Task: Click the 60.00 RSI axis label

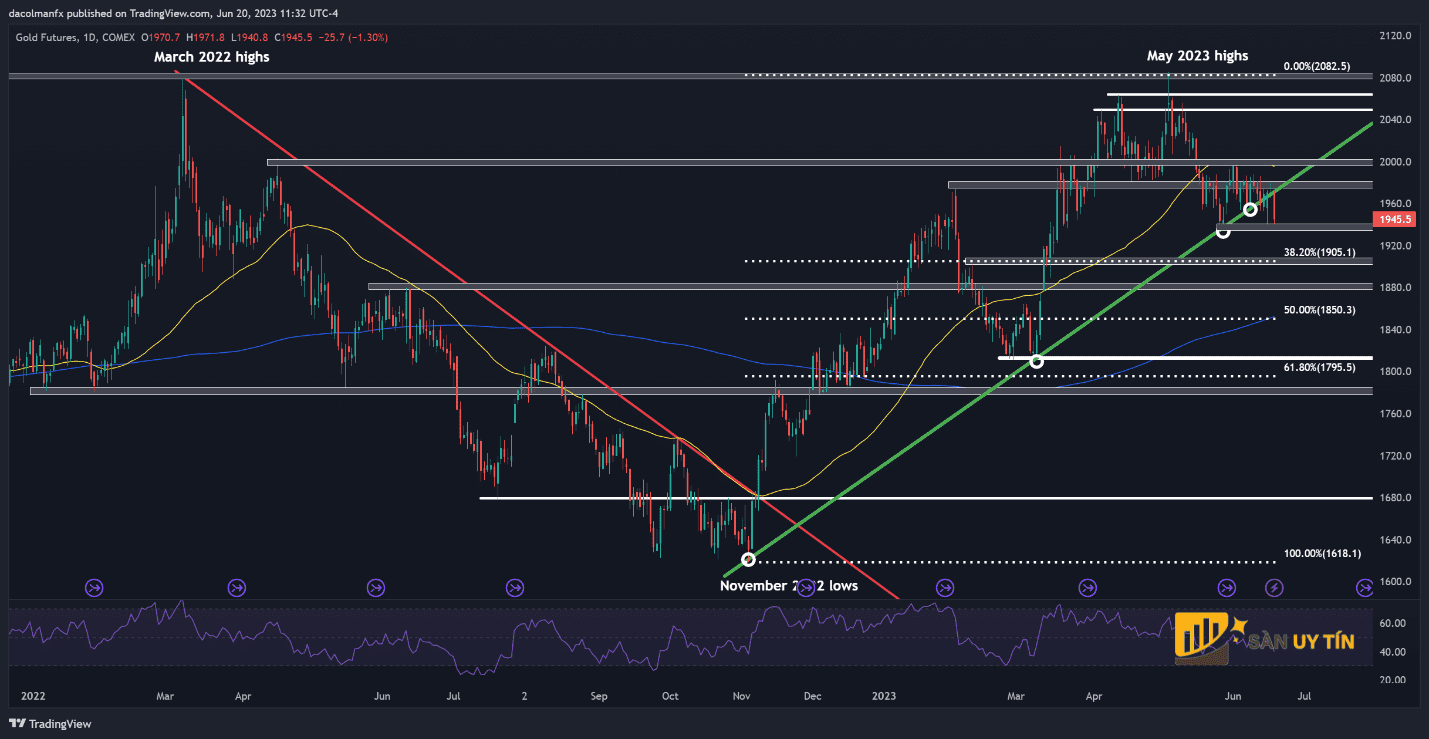Action: pyautogui.click(x=1393, y=623)
